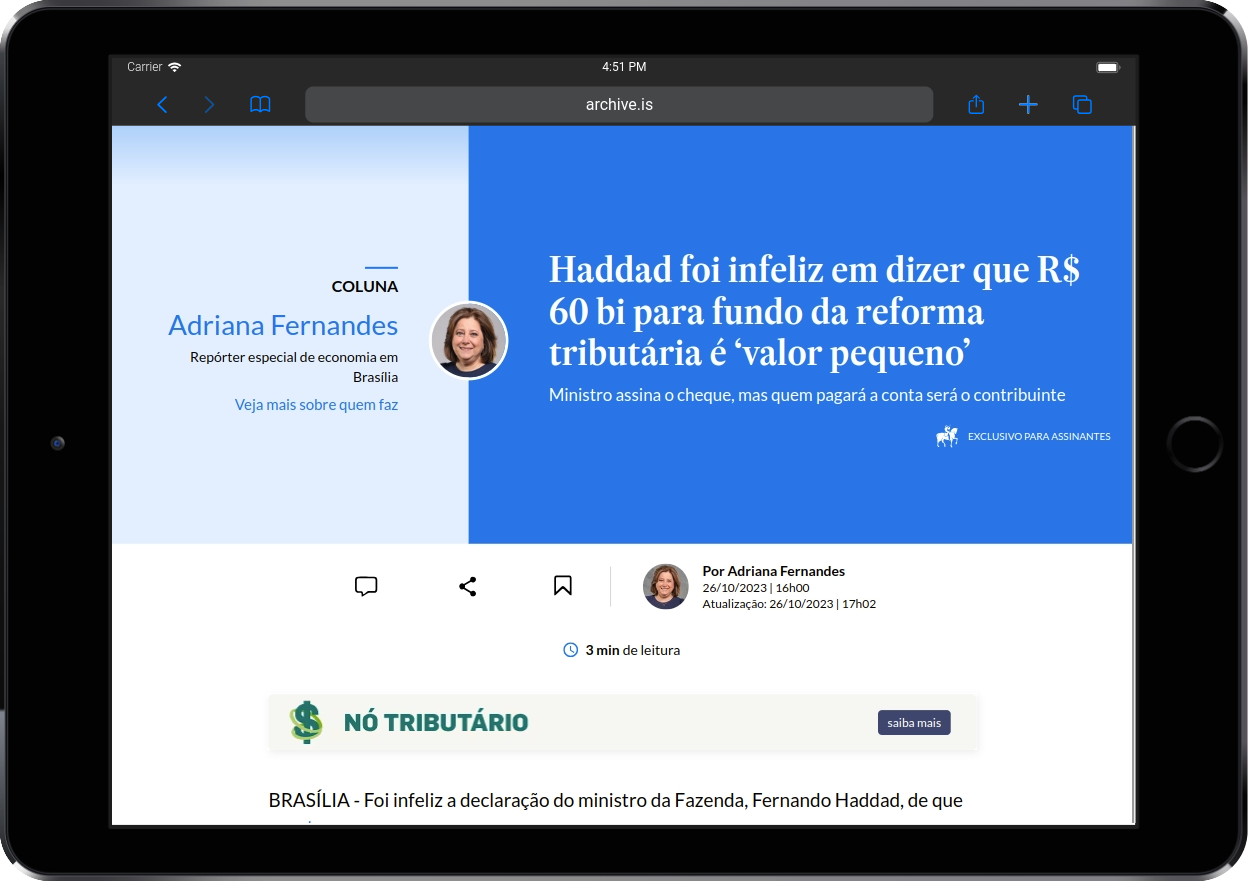Click the dollar sign icon in Nó Tributário banner
This screenshot has width=1248, height=882.
coord(305,722)
